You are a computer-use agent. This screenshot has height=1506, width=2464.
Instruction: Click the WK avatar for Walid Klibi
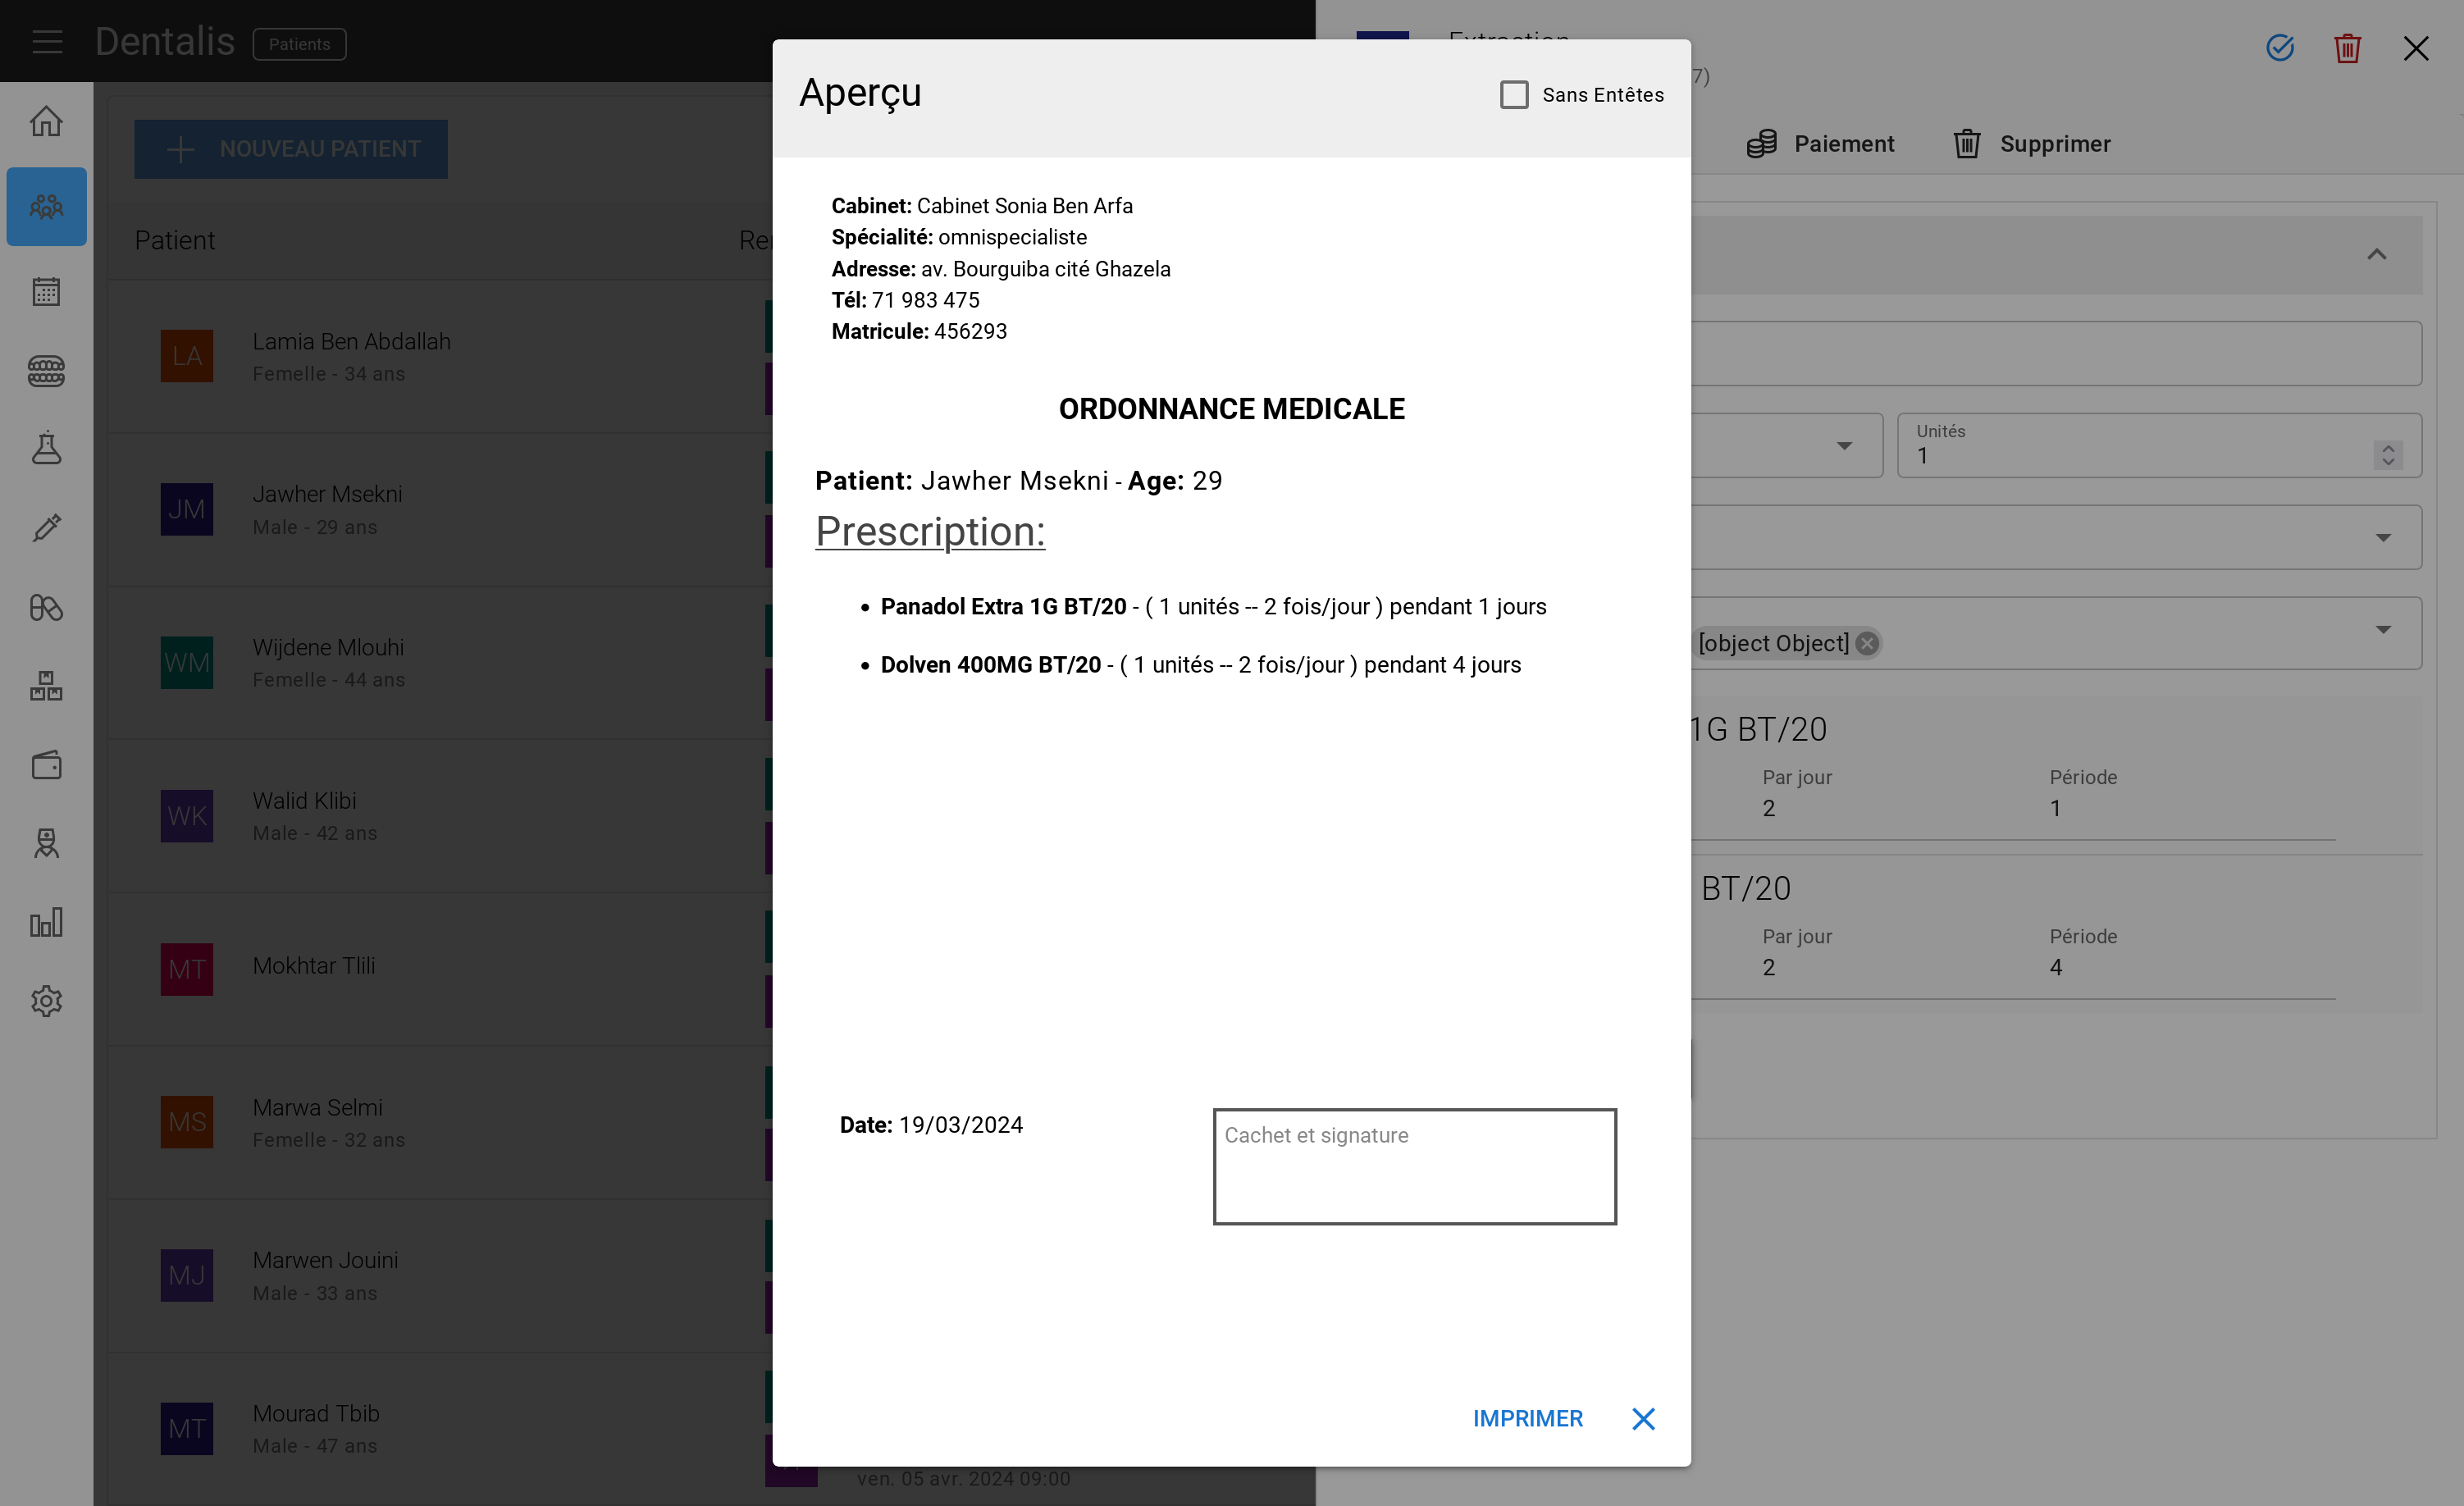(x=187, y=816)
